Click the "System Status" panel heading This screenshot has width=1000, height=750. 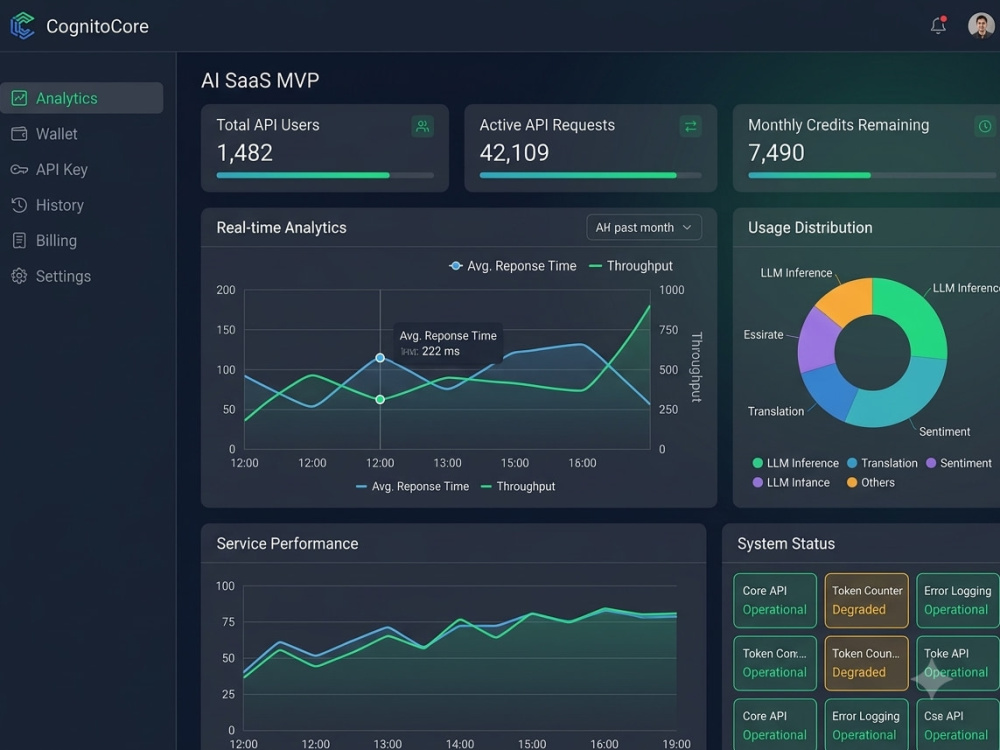(786, 543)
